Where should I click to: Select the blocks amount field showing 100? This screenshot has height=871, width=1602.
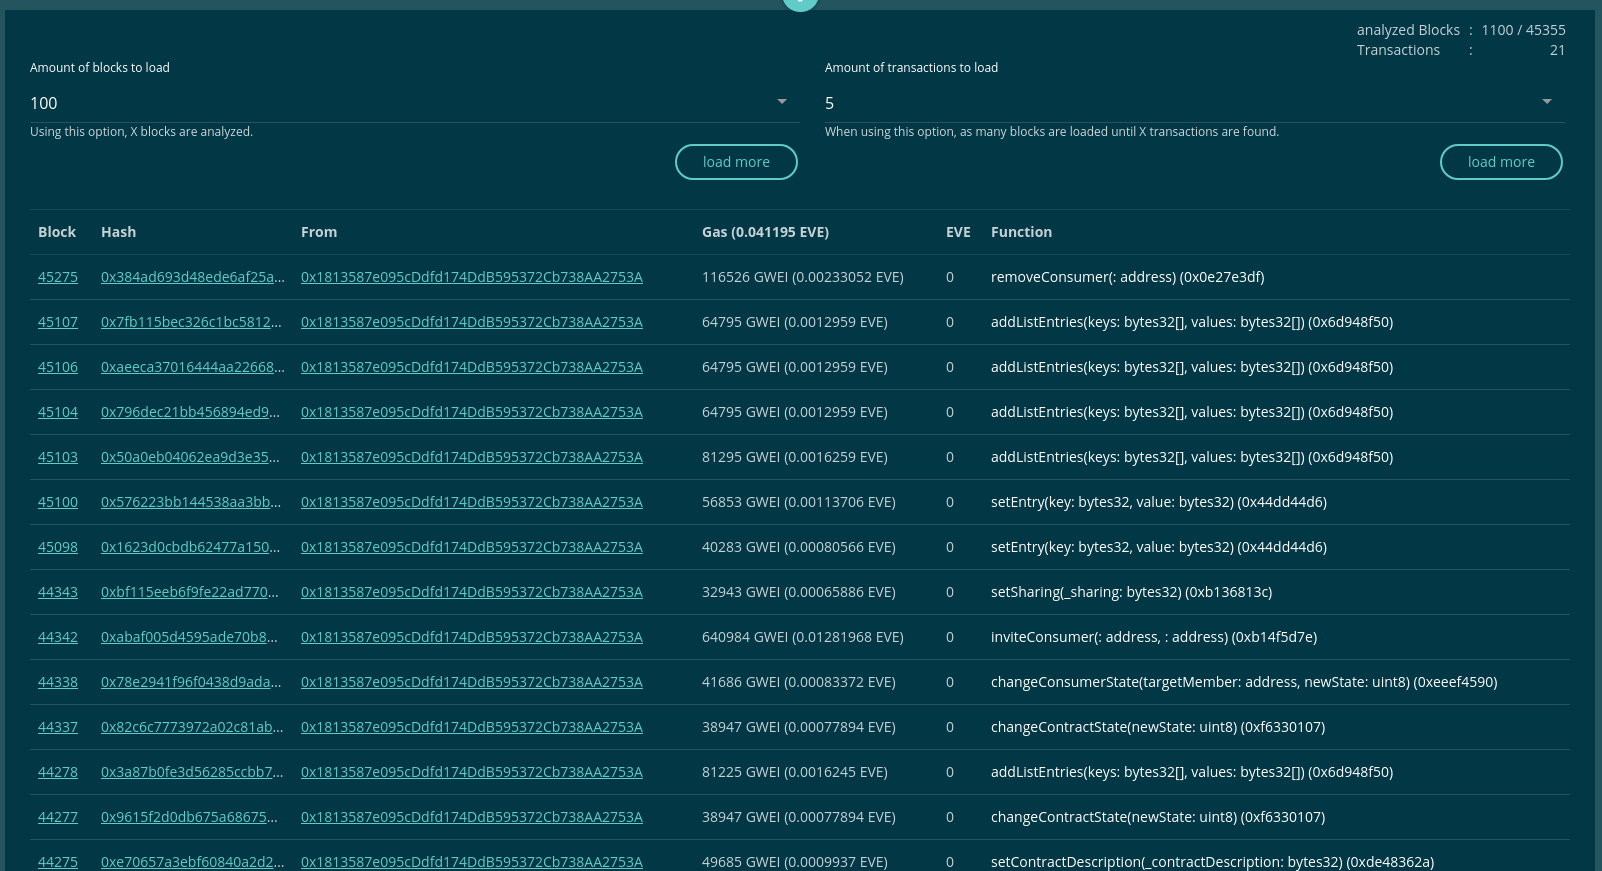point(415,103)
